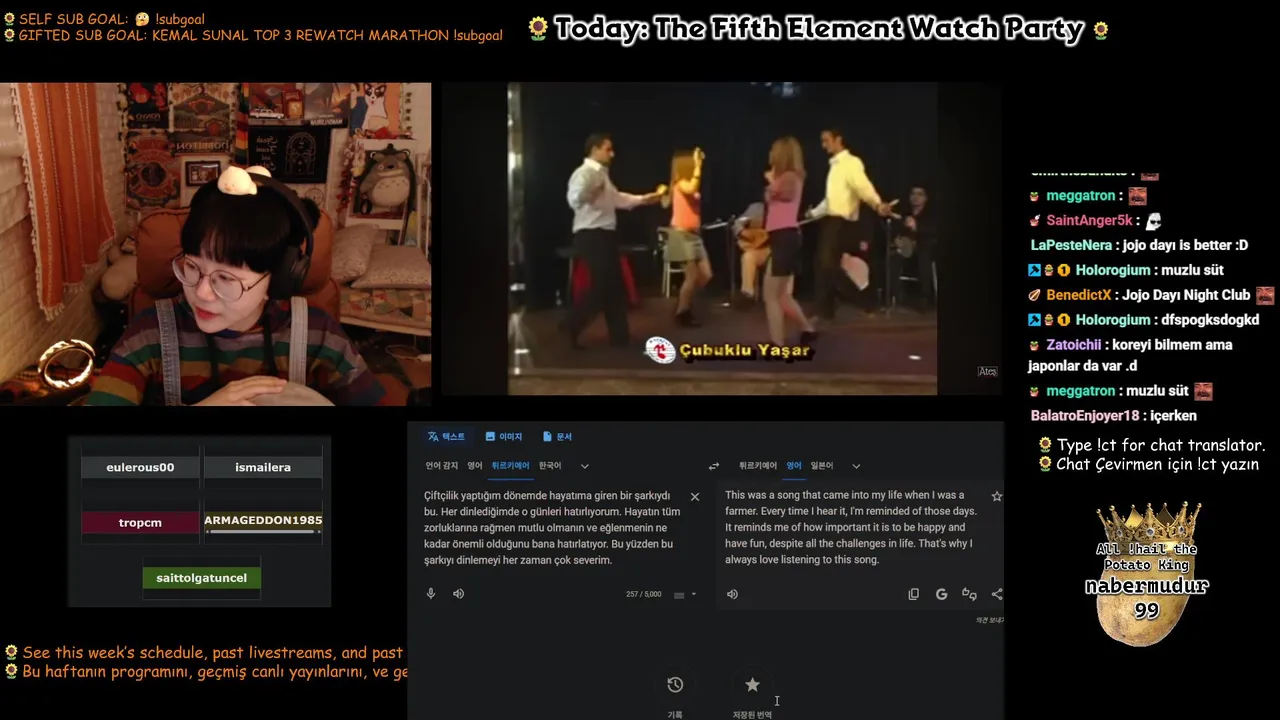Copy the English translation to clipboard
This screenshot has width=1280, height=720.
(913, 594)
